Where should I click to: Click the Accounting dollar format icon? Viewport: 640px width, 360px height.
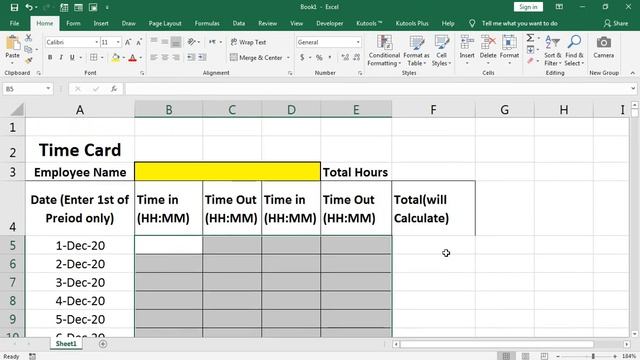coord(302,58)
